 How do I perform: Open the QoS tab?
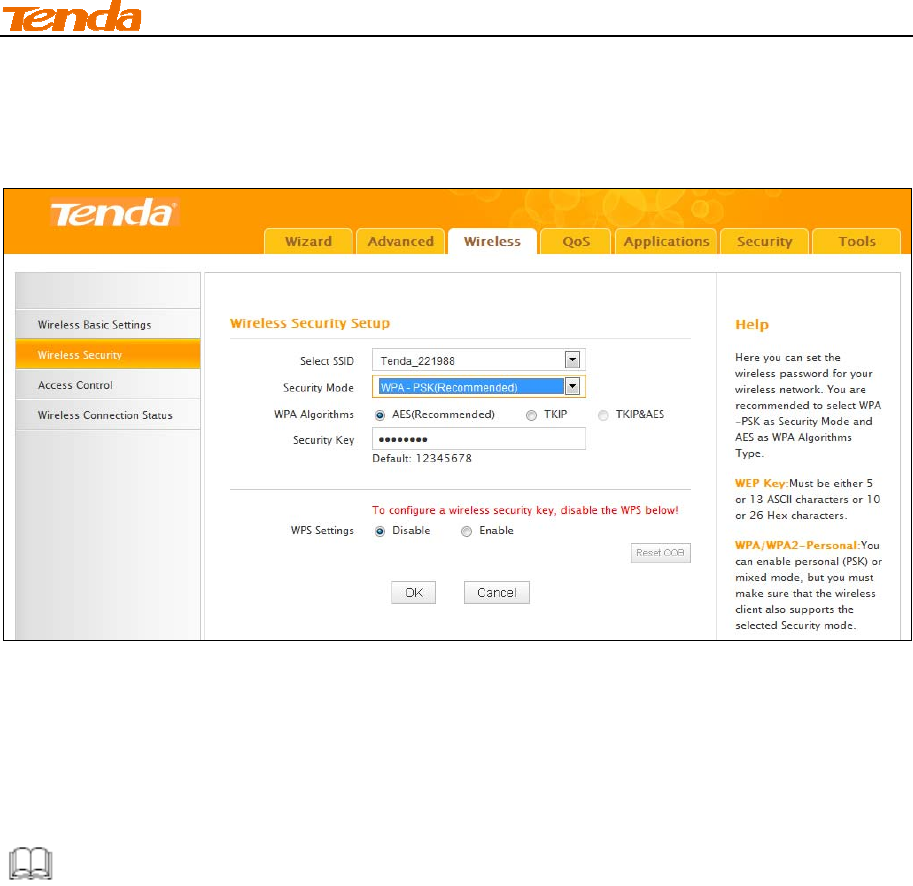[575, 241]
